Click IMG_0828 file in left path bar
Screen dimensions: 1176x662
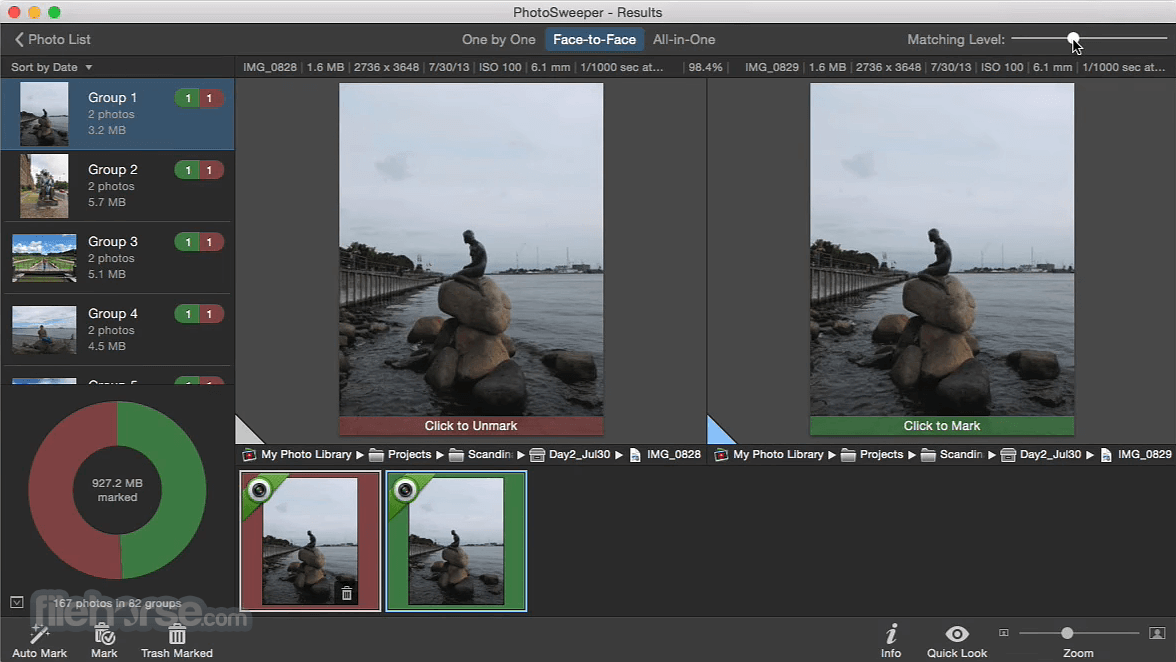665,454
